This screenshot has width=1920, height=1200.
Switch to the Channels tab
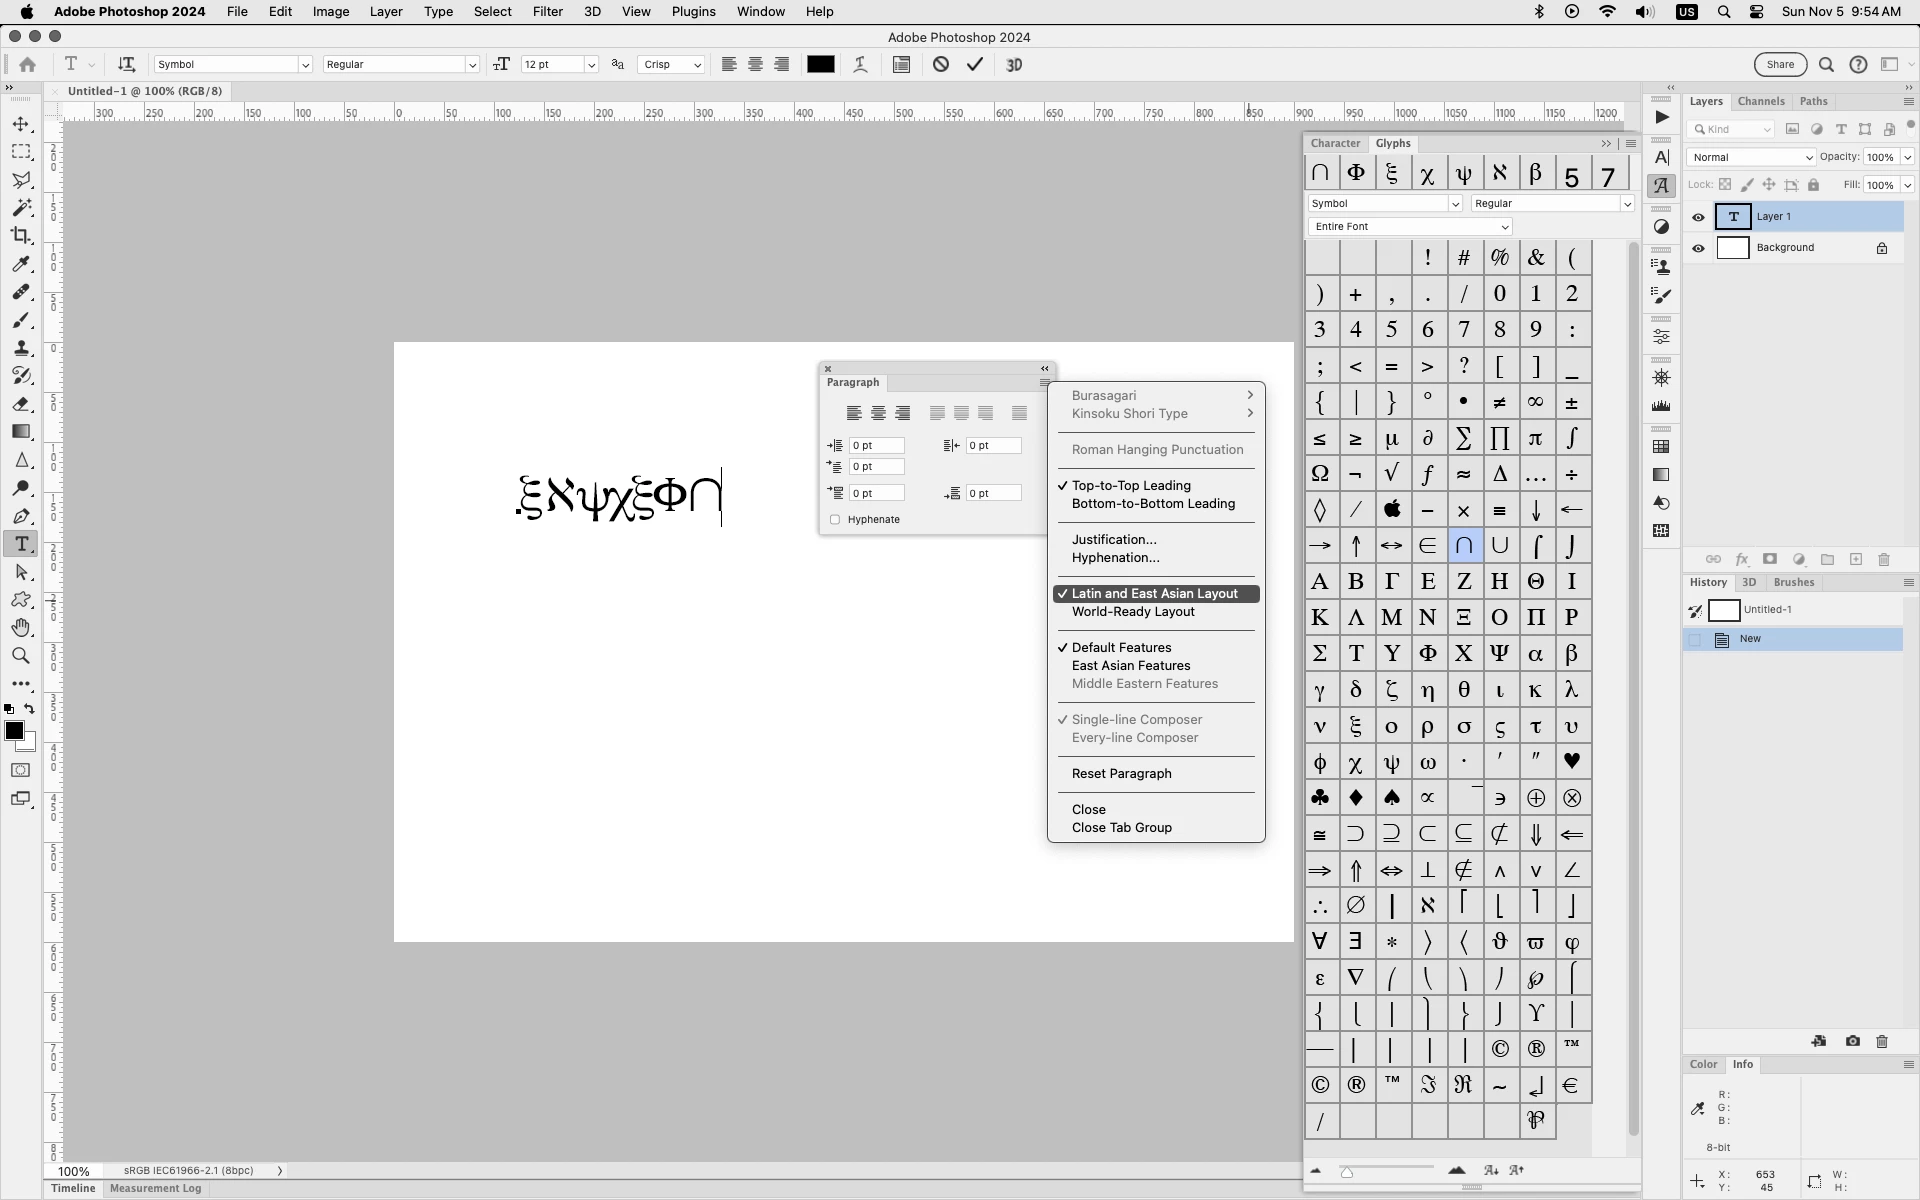tap(1761, 102)
